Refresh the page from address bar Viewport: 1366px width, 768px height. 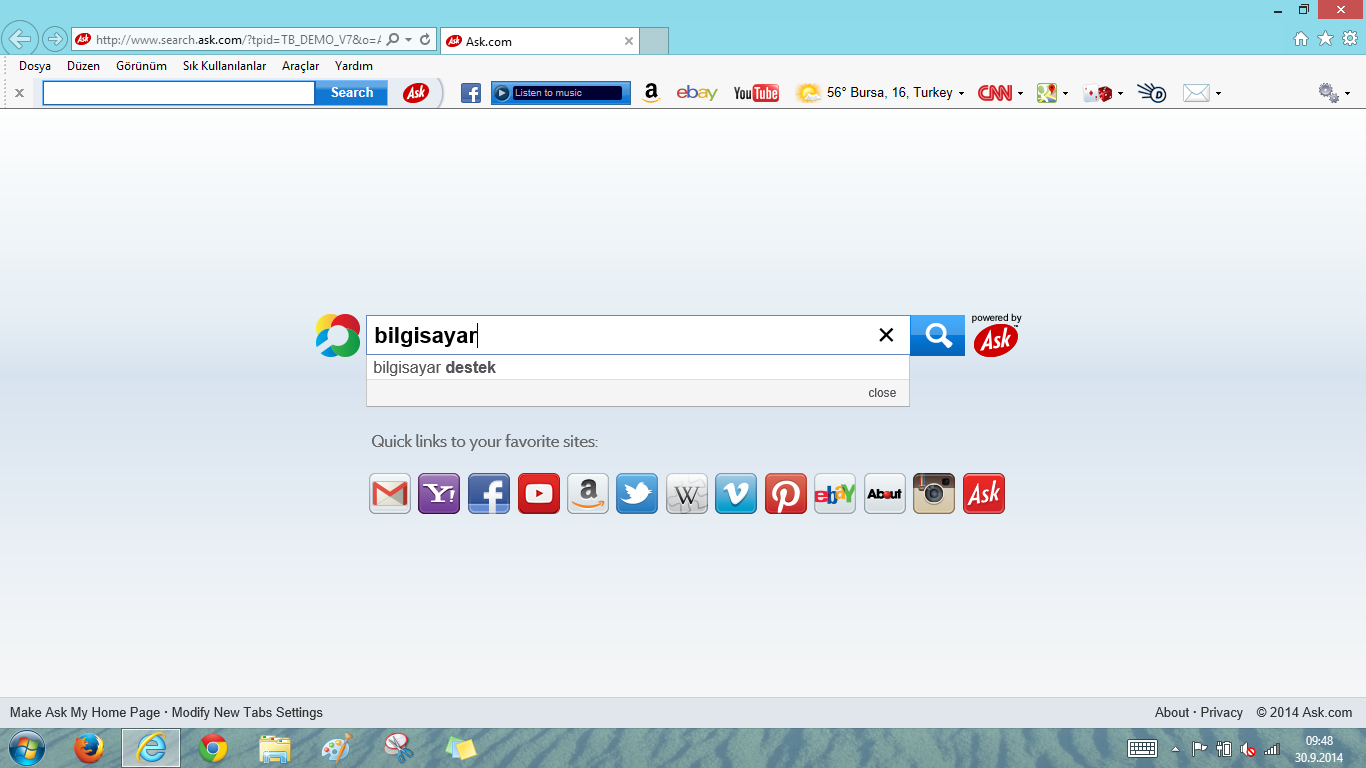425,40
